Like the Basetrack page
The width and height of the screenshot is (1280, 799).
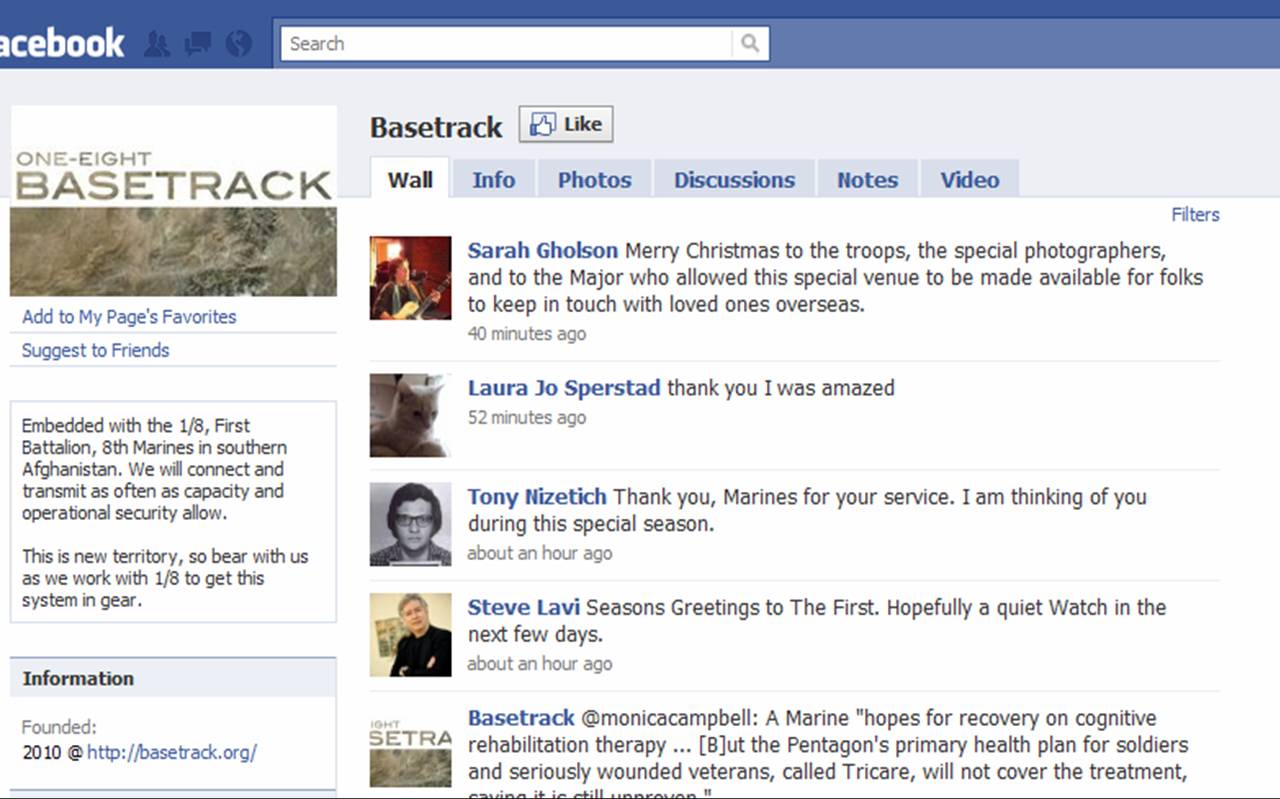[x=566, y=125]
